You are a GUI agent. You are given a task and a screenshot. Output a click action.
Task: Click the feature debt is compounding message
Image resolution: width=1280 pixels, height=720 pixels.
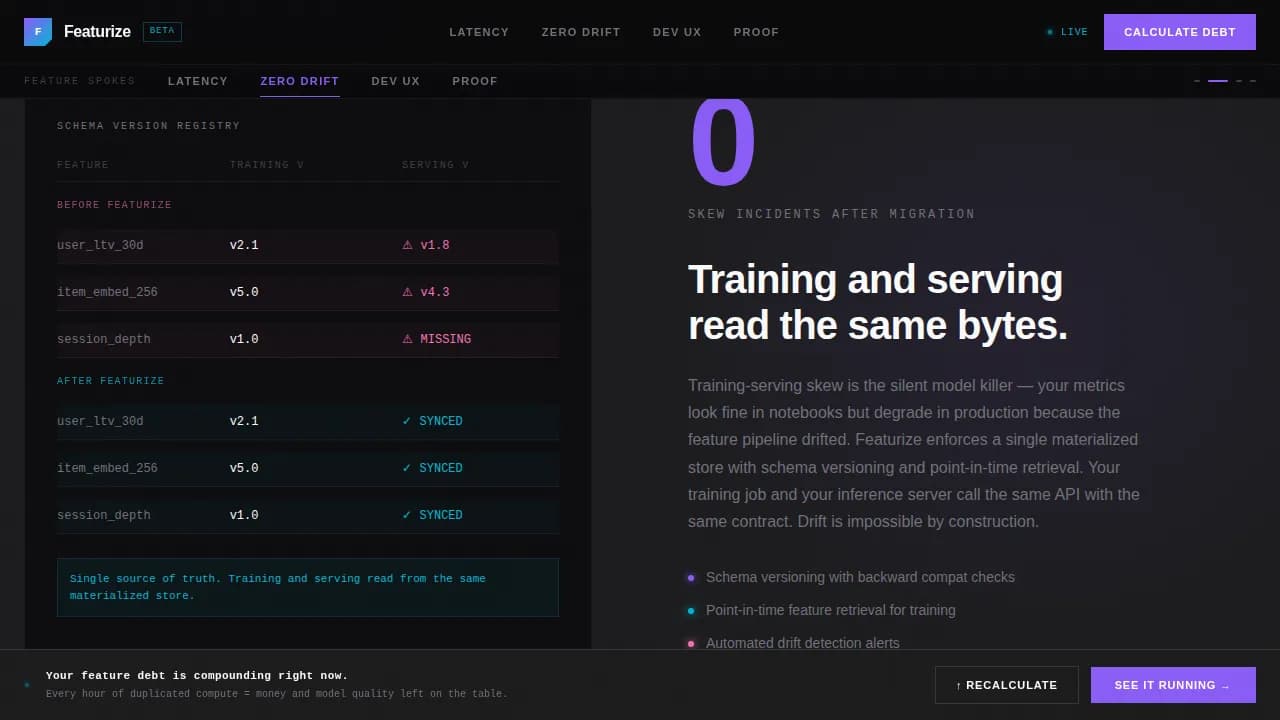click(197, 676)
